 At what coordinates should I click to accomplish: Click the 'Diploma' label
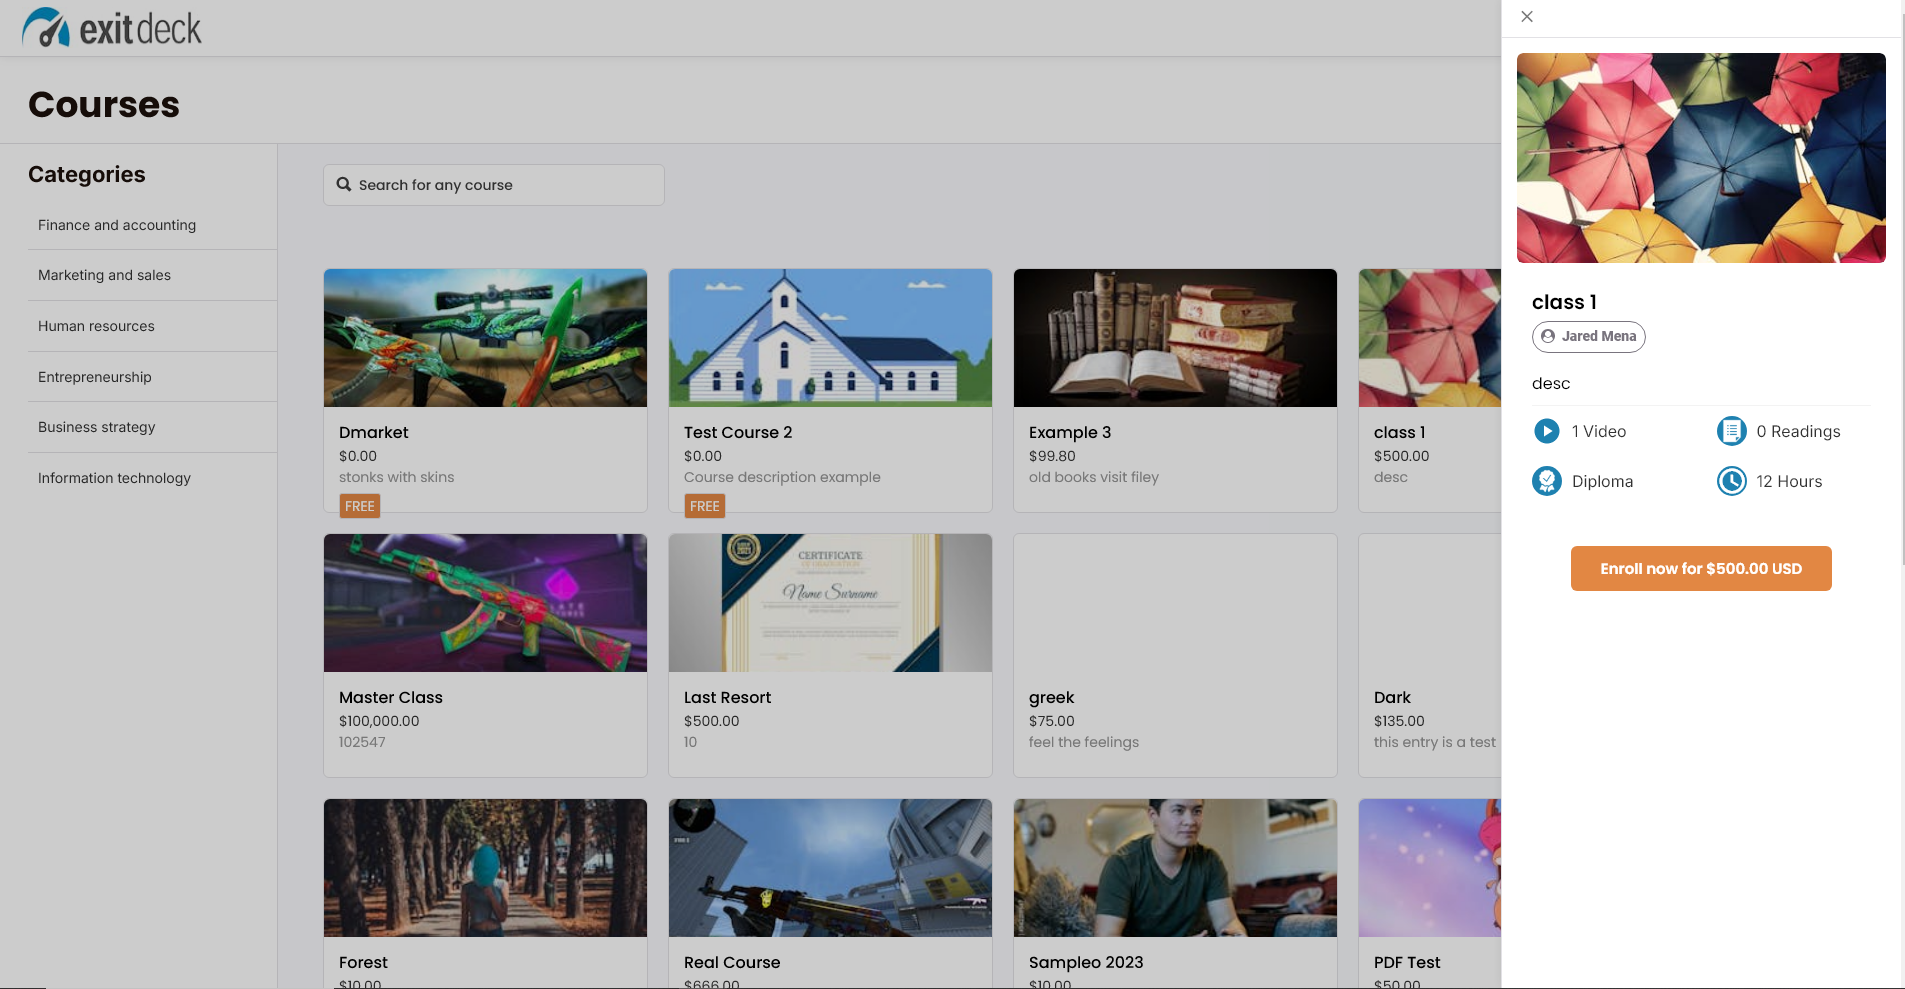tap(1602, 481)
